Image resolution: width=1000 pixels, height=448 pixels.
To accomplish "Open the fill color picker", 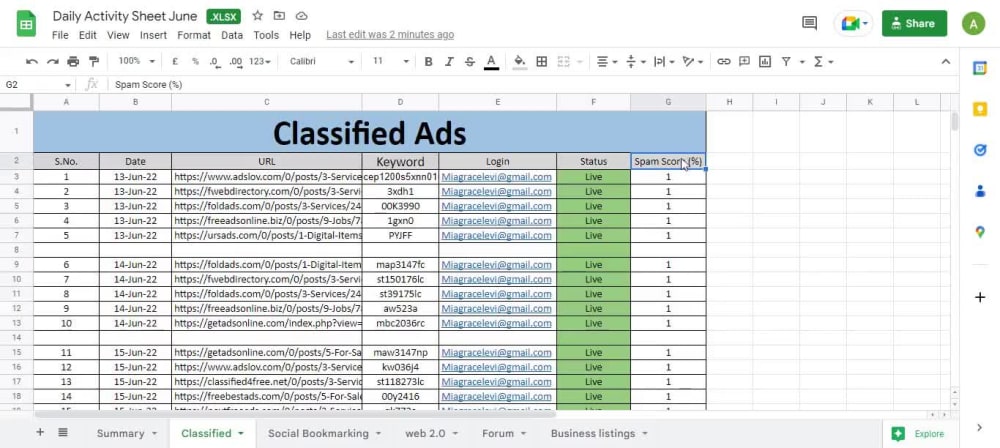I will (x=520, y=62).
